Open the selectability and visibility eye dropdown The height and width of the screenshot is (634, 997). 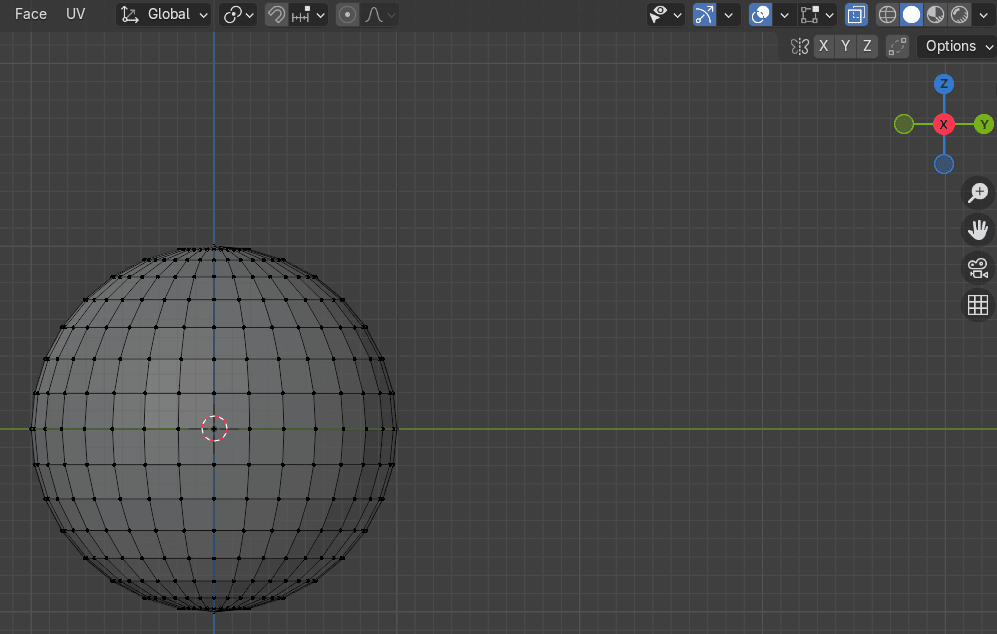[x=665, y=14]
